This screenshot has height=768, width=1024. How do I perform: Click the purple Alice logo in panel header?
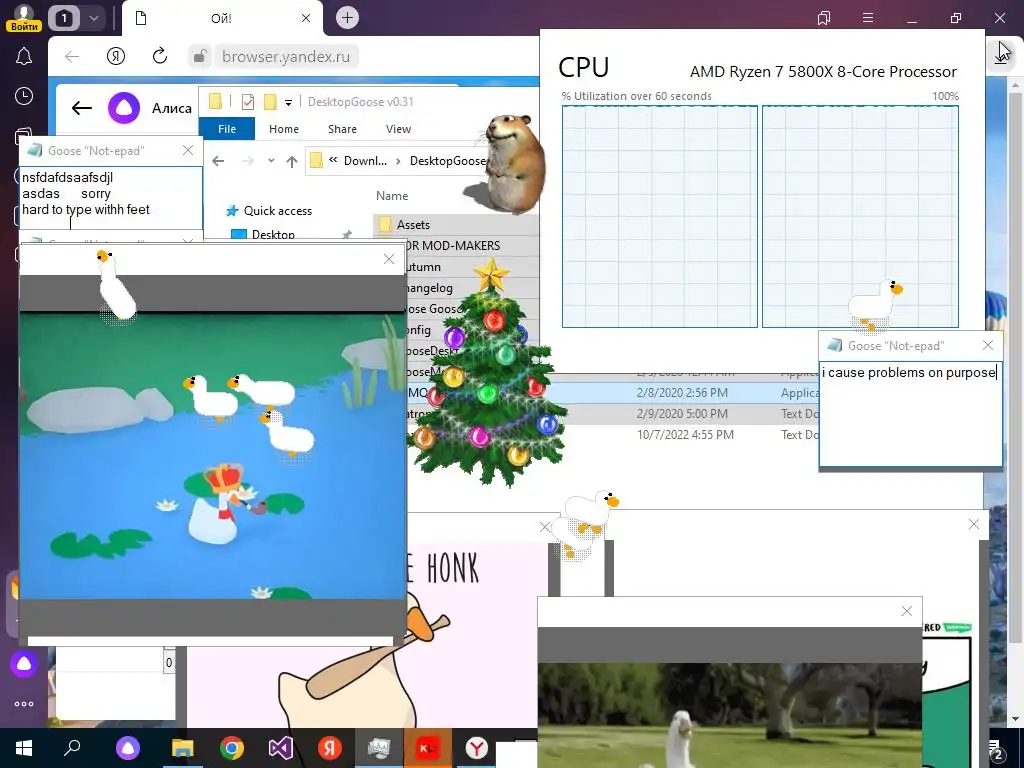(x=124, y=108)
